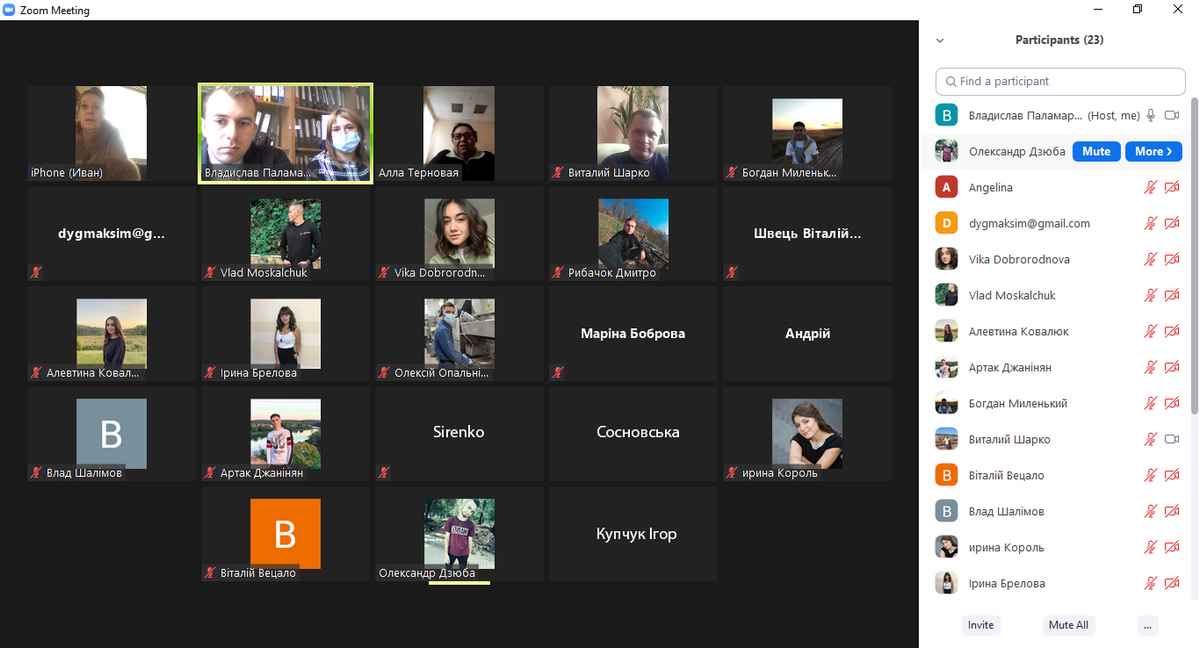Open More options for Олександр Дзюба

(1153, 152)
